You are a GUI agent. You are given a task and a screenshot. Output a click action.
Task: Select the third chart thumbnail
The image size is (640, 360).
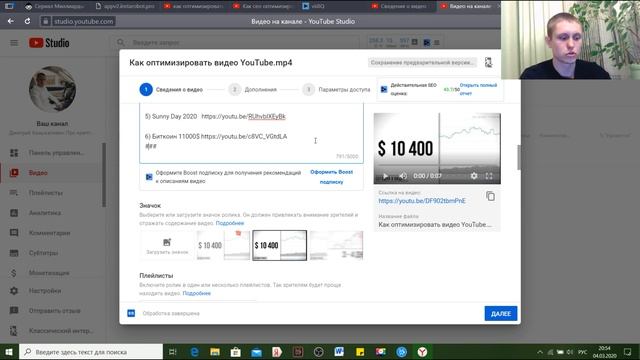(336, 245)
